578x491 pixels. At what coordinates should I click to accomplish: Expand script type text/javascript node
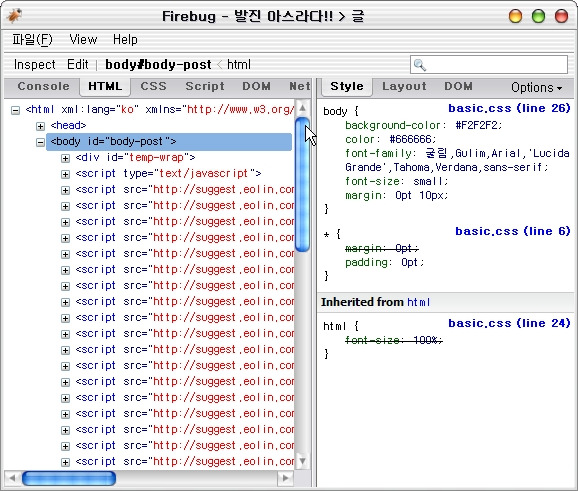point(65,174)
